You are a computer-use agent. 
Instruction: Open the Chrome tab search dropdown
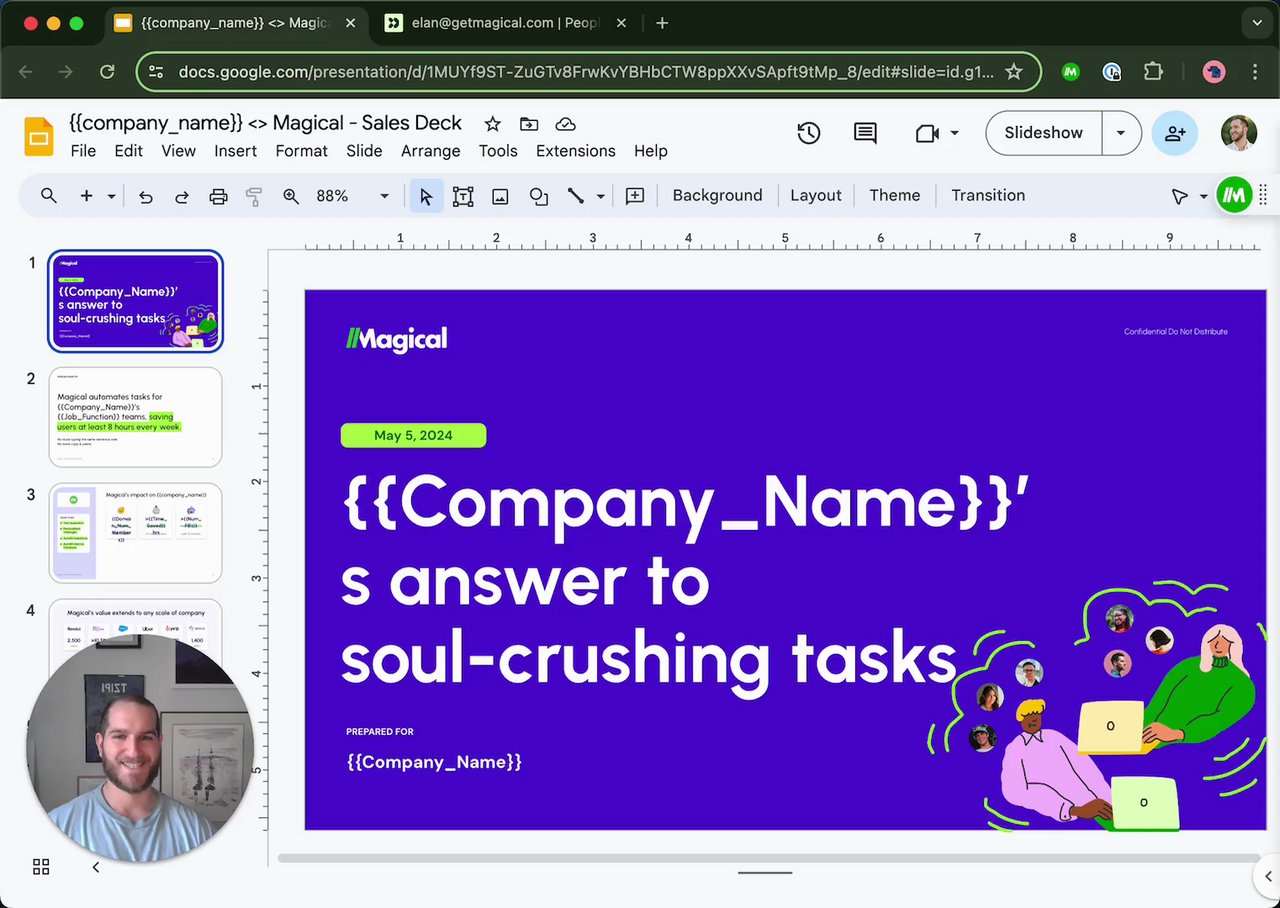click(x=1257, y=22)
